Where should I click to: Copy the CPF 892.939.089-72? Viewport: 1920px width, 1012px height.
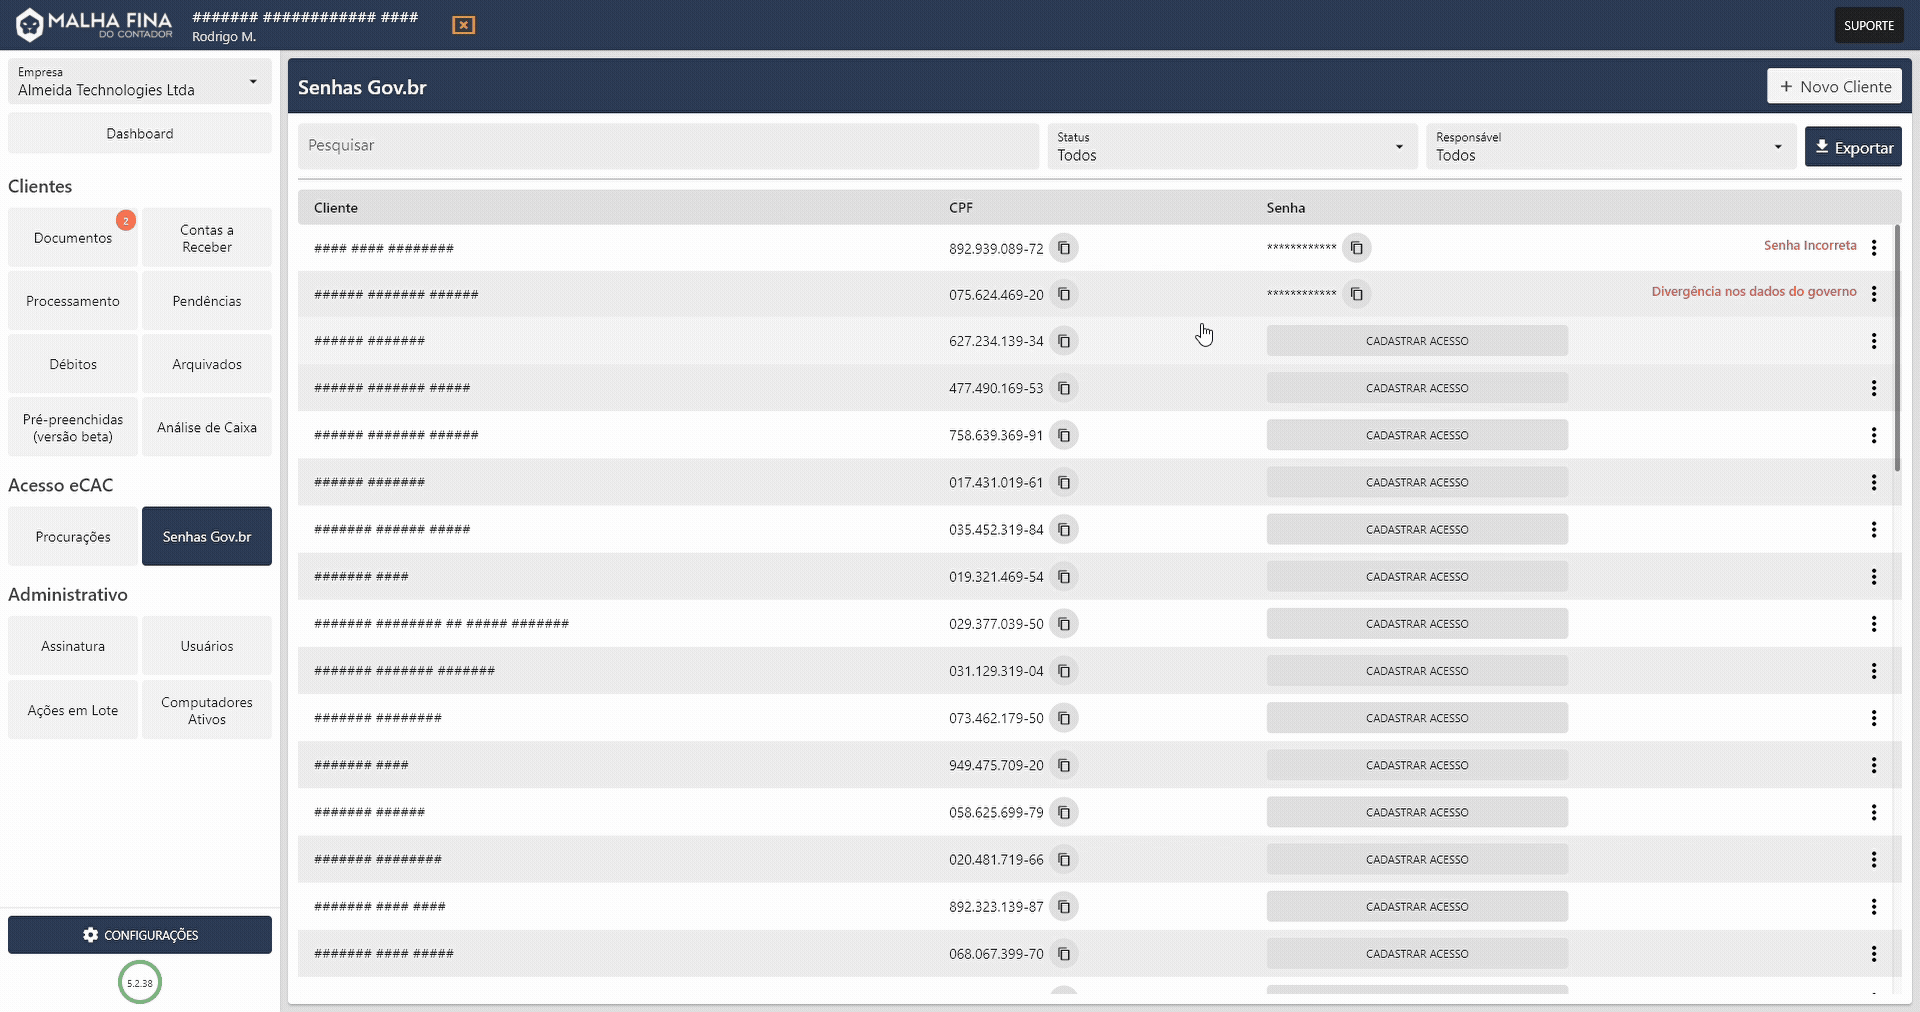(1064, 248)
